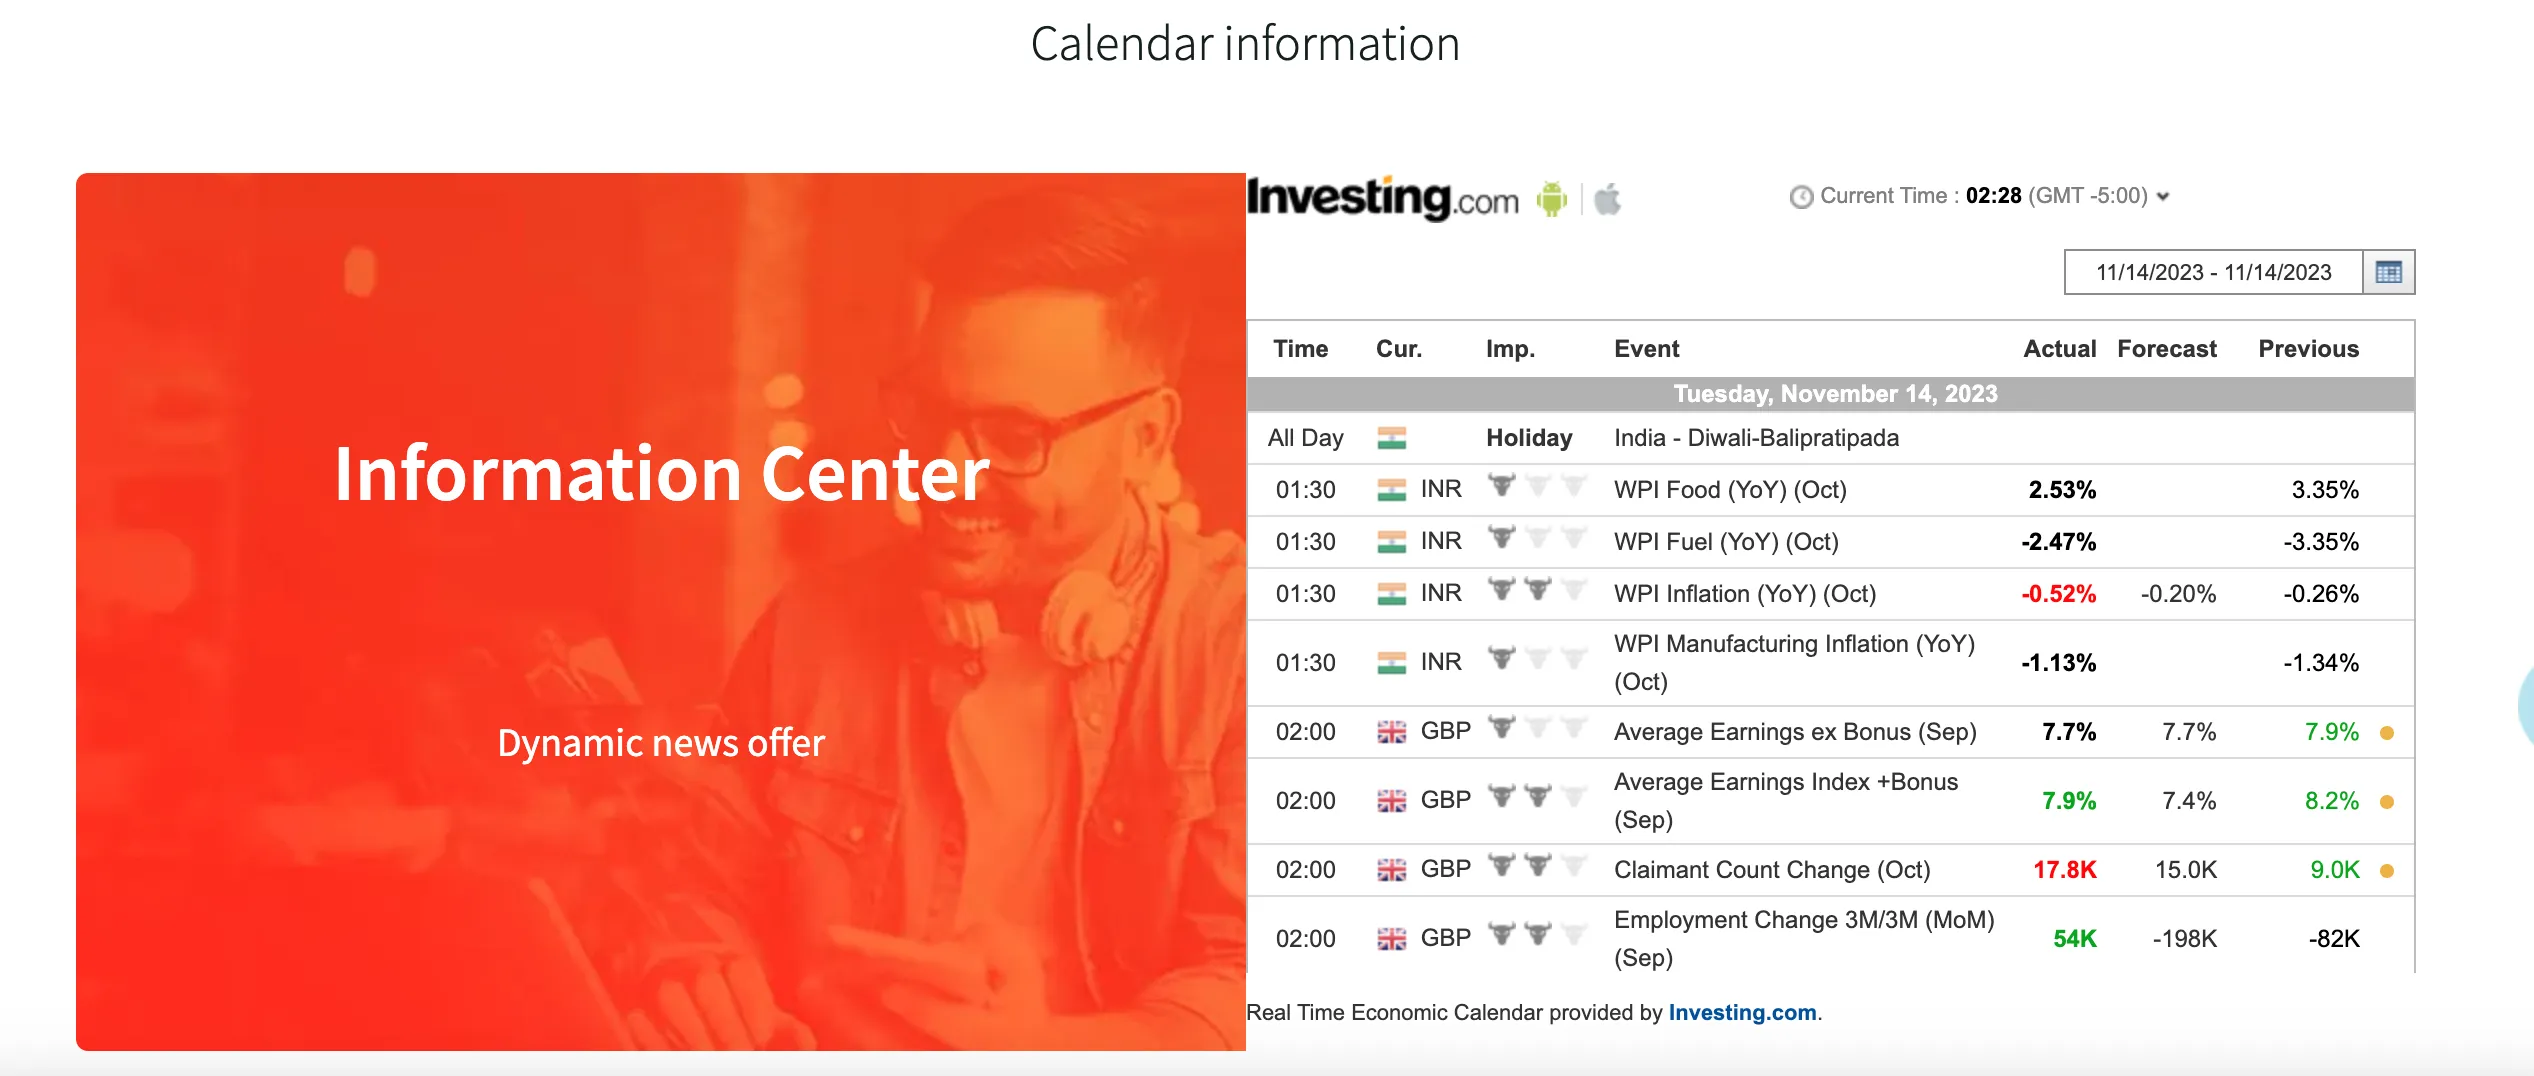Click the Information Center banner
This screenshot has width=2534, height=1076.
(x=661, y=612)
